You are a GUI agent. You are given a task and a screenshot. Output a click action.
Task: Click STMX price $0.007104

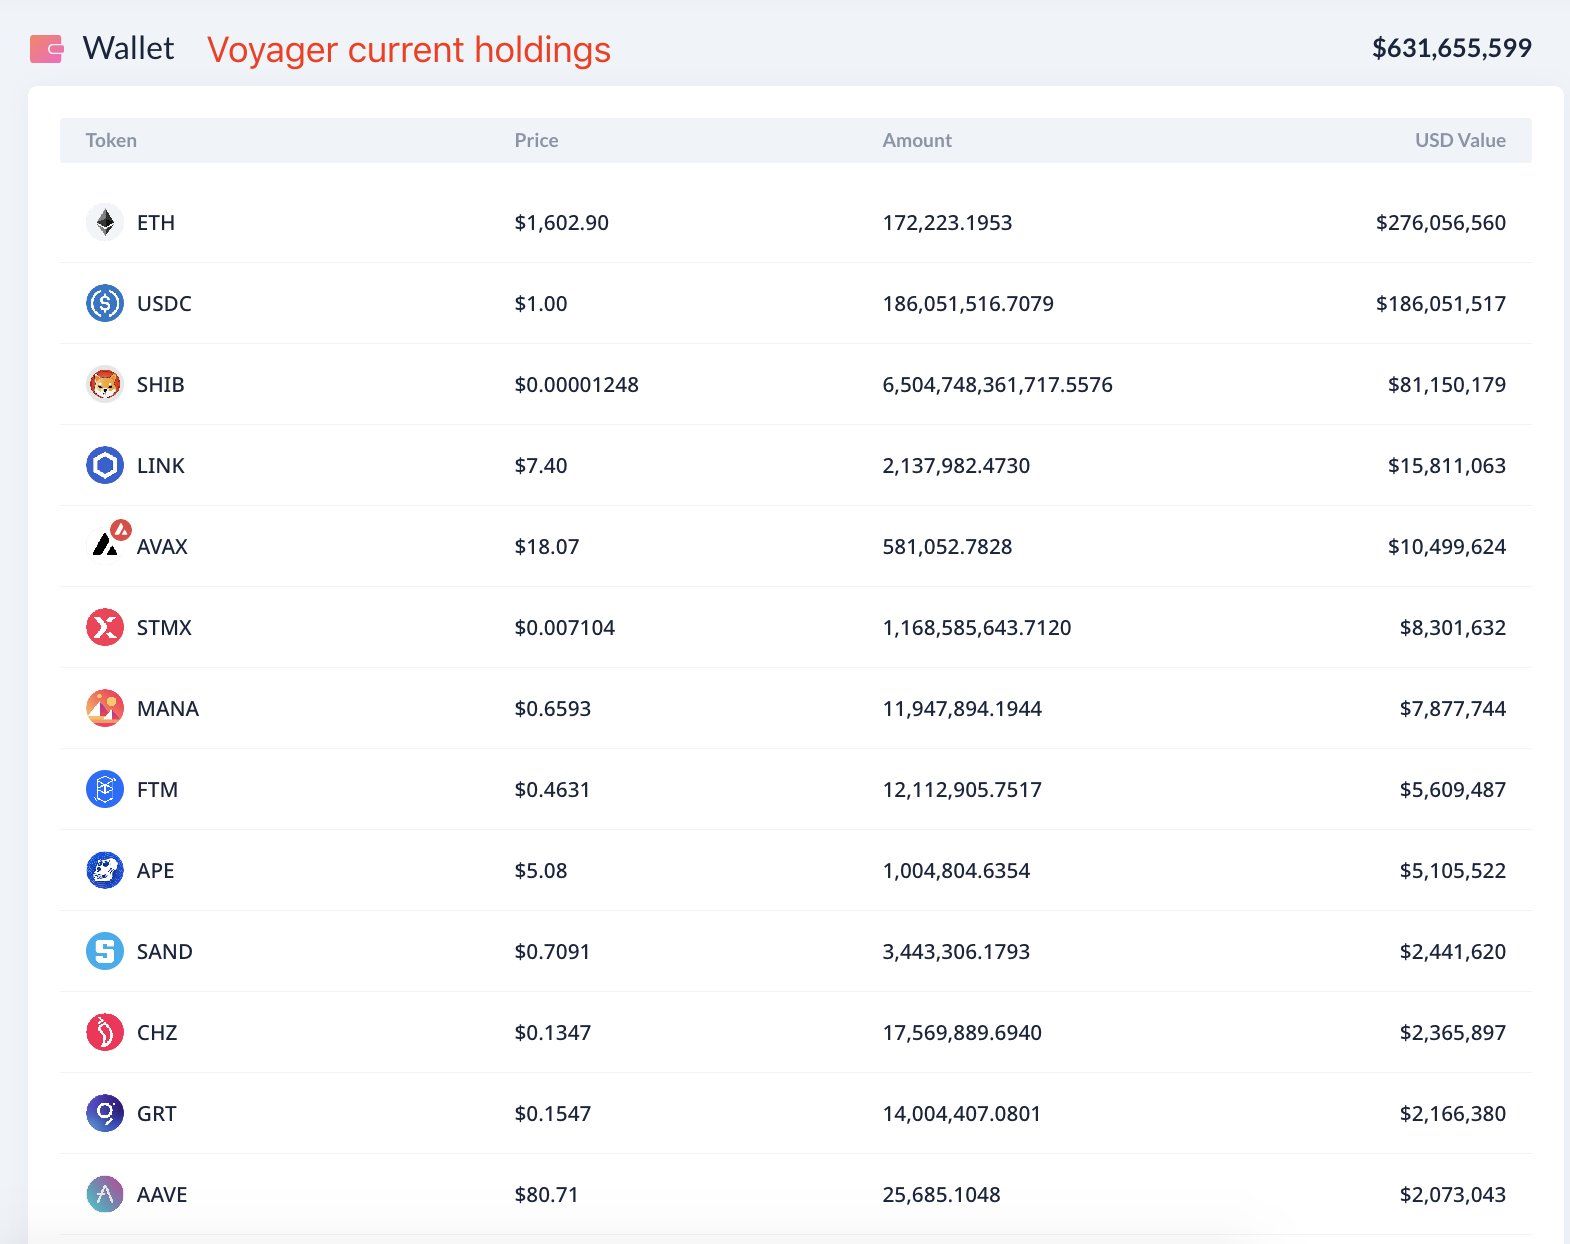pos(564,627)
